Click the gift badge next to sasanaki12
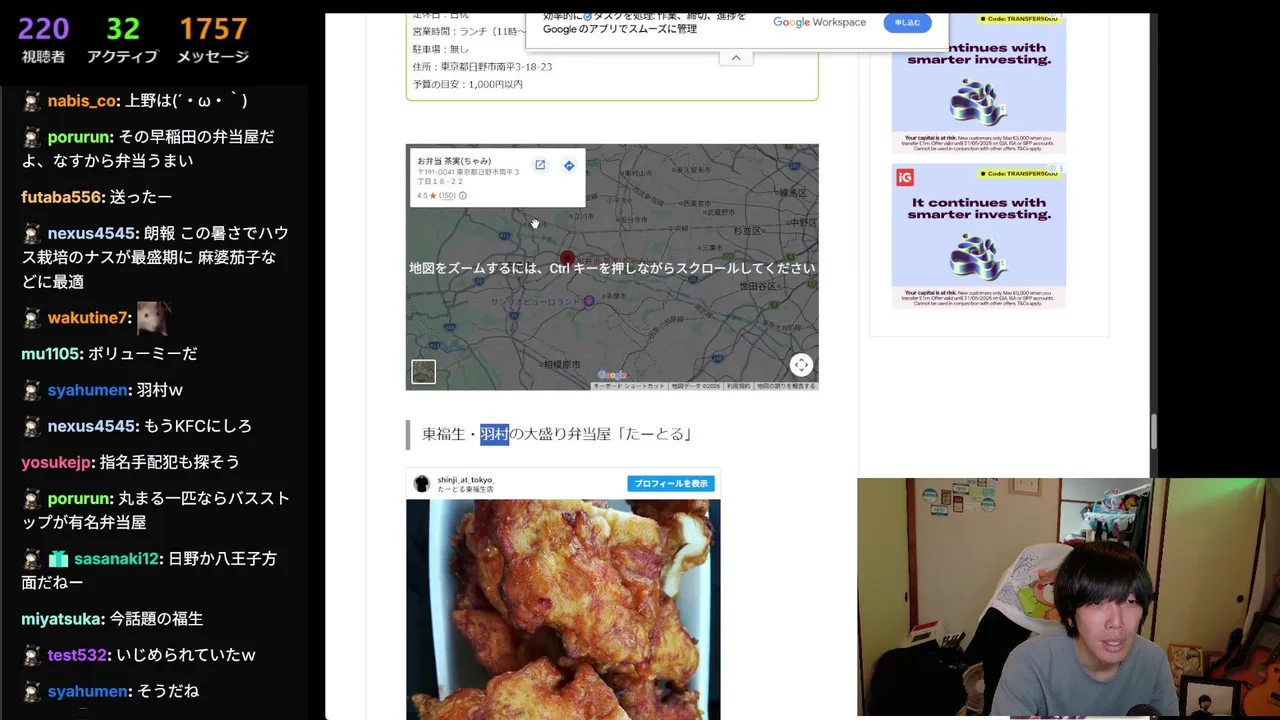Image resolution: width=1280 pixels, height=720 pixels. point(58,559)
